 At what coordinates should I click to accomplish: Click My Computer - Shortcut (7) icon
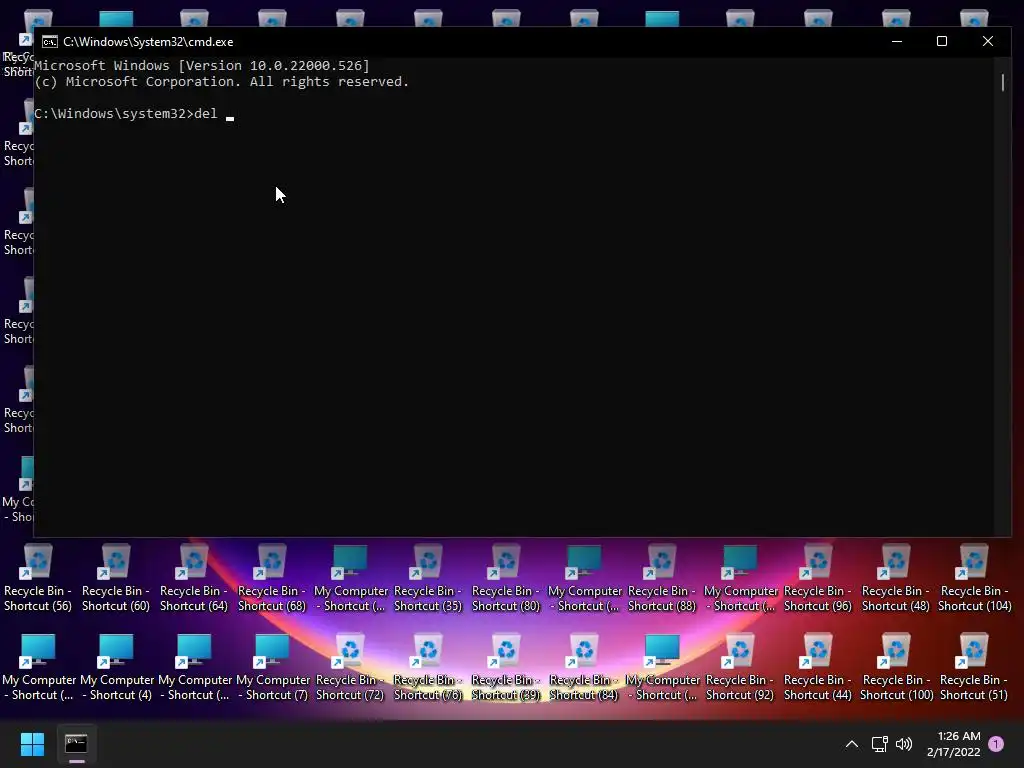coord(273,667)
